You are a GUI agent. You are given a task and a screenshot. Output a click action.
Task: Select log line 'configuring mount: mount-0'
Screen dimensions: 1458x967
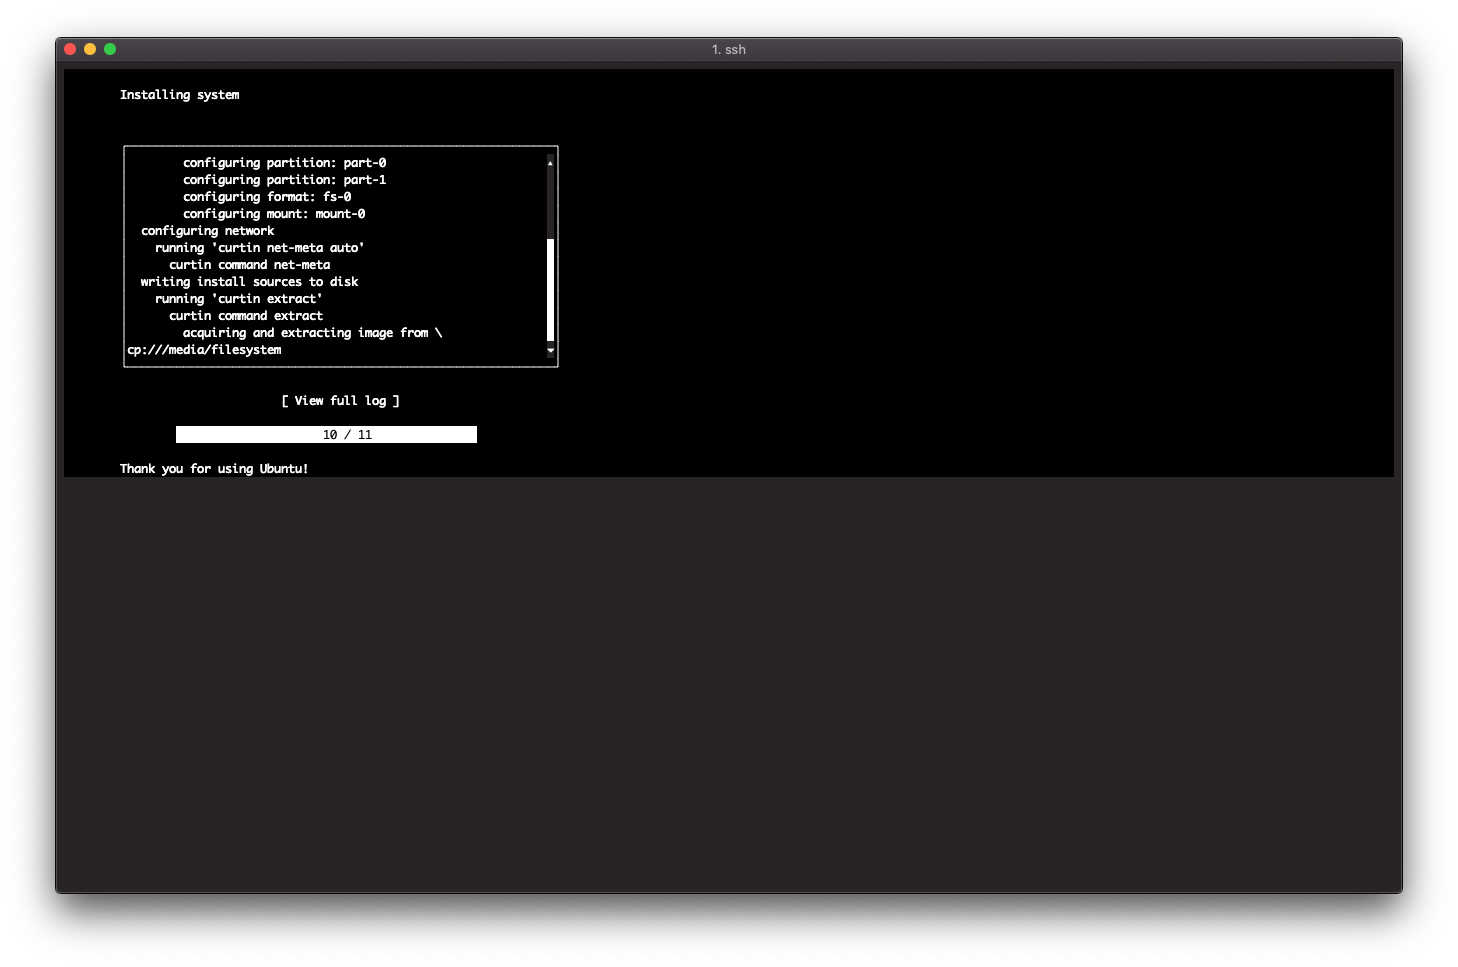274,214
